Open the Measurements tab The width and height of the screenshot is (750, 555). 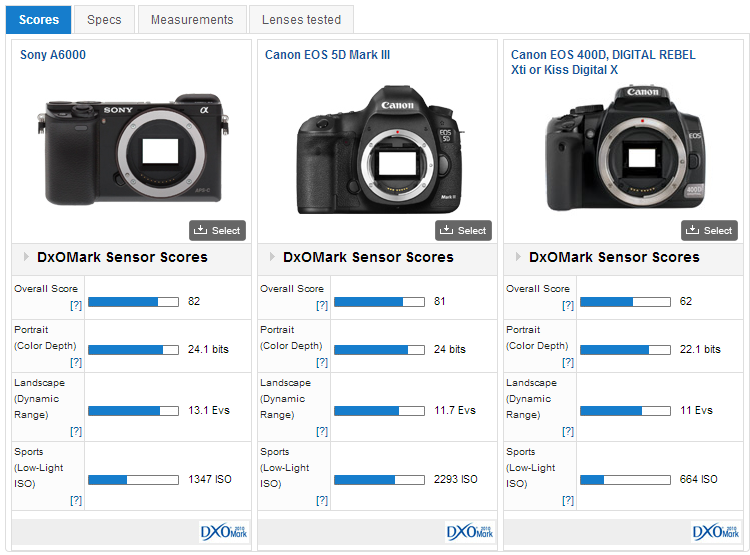pos(192,19)
